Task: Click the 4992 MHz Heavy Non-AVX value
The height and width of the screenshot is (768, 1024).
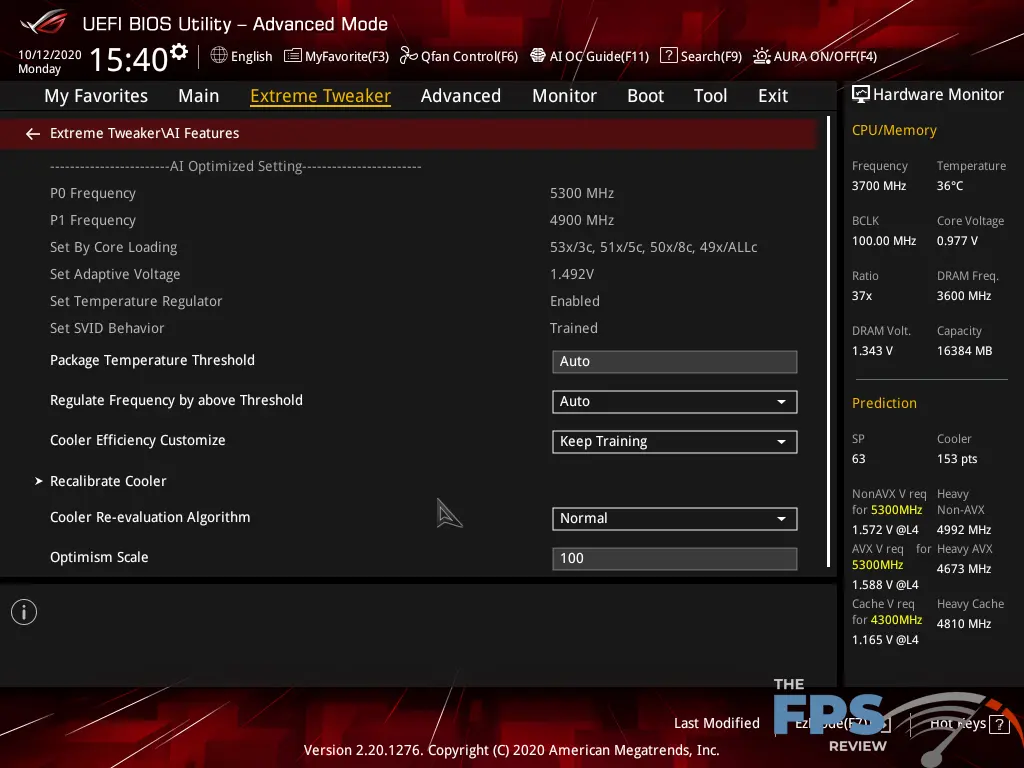Action: 964,530
